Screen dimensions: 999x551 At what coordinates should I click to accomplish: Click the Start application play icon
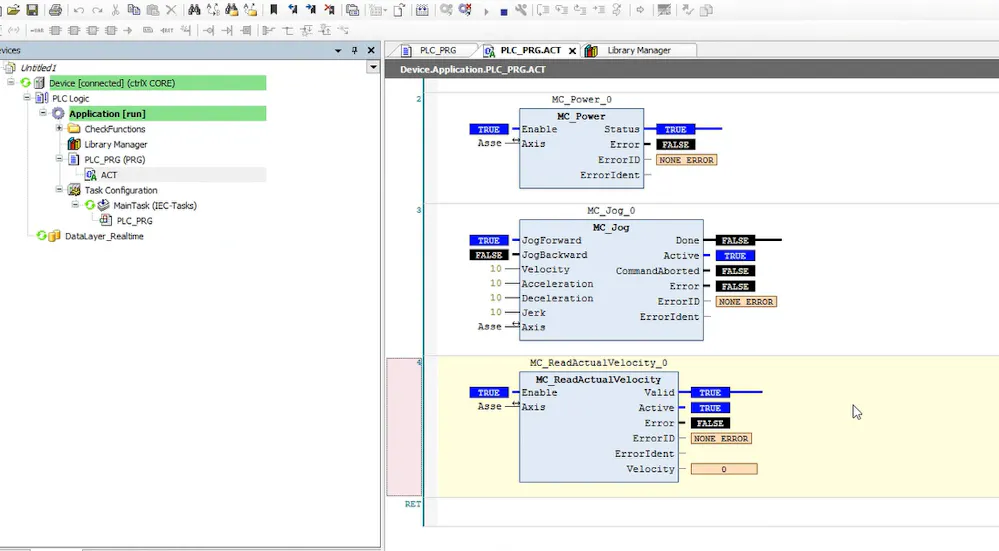[486, 11]
